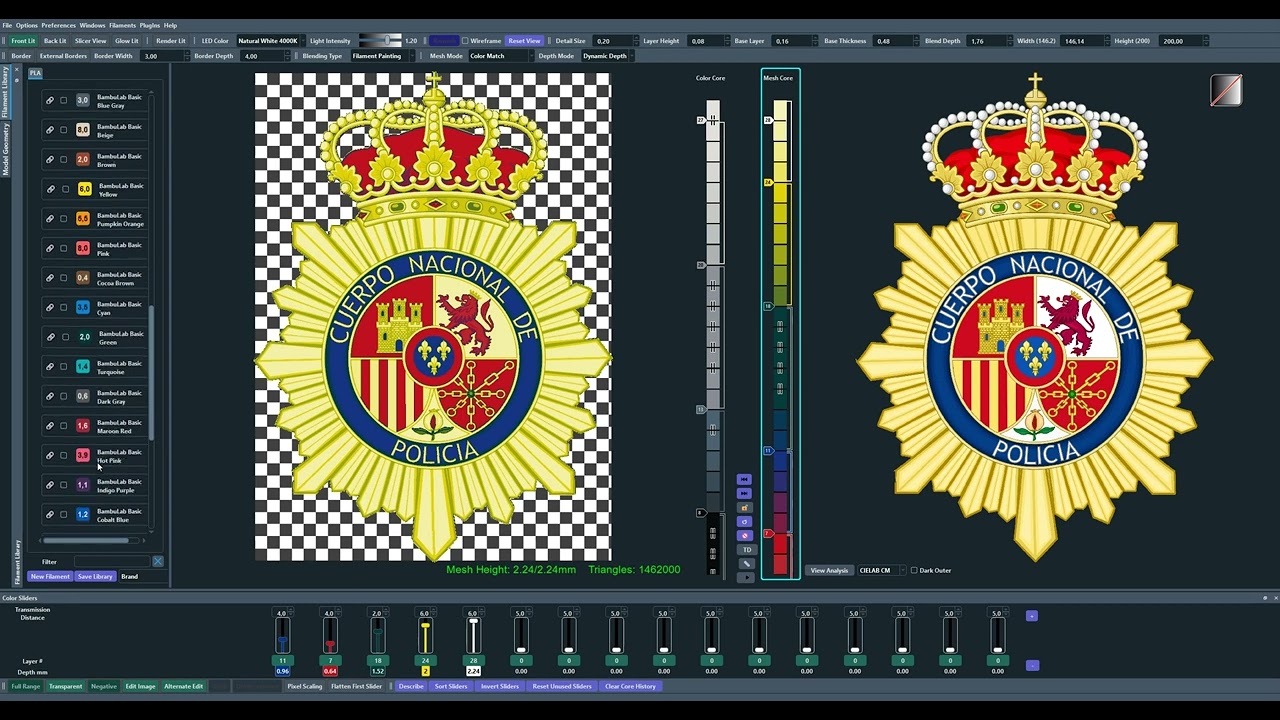Image resolution: width=1280 pixels, height=720 pixels.
Task: Click the Clear Core History button
Action: pos(630,687)
